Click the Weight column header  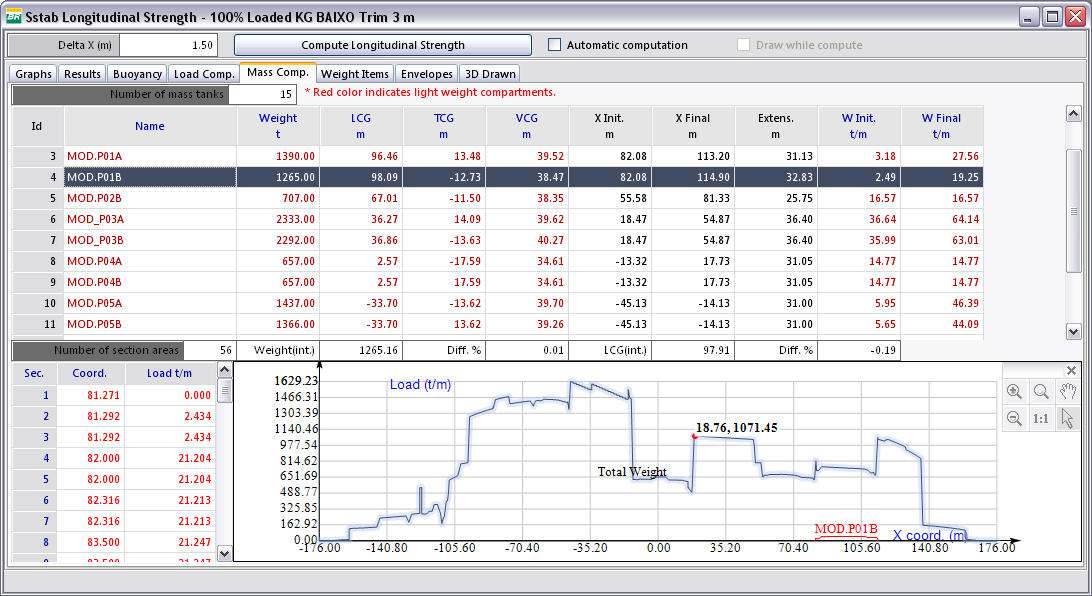click(278, 126)
